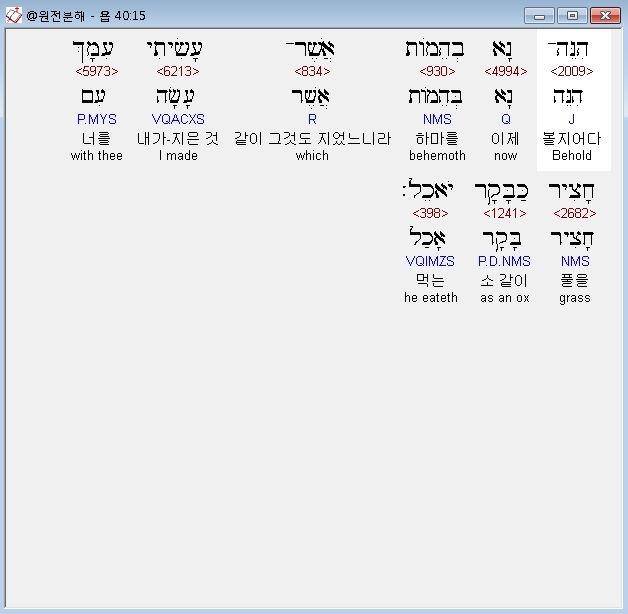The height and width of the screenshot is (614, 628).
Task: Click Strong's number <1241>
Action: pos(505,213)
